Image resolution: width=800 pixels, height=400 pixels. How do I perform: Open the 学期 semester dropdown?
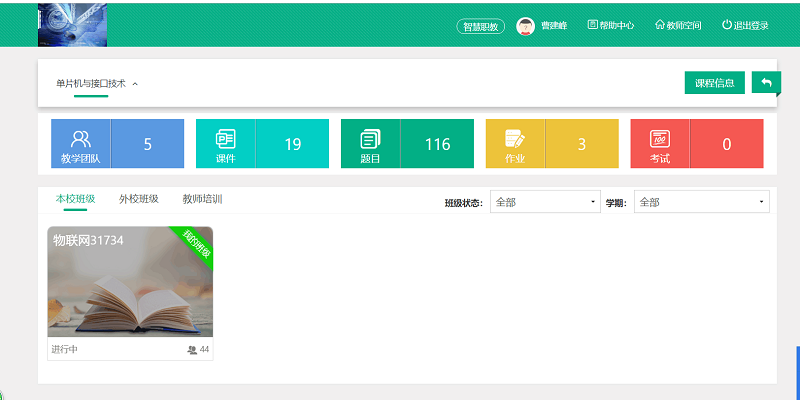pos(701,202)
